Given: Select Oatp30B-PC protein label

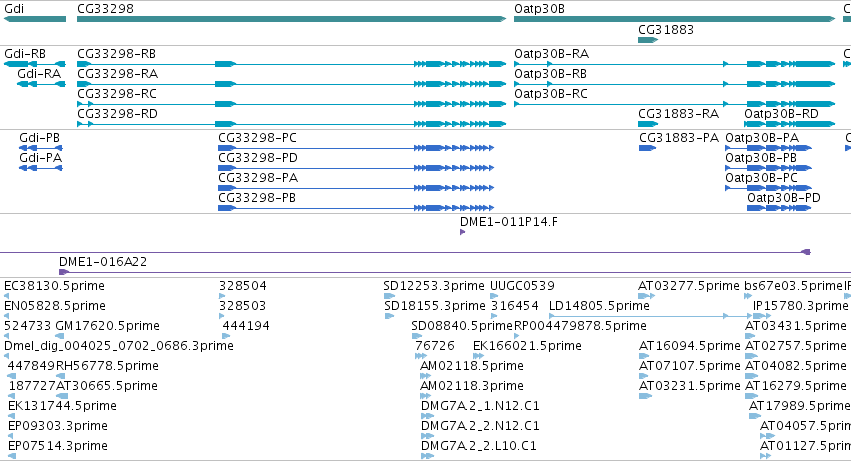Looking at the screenshot, I should 761,178.
